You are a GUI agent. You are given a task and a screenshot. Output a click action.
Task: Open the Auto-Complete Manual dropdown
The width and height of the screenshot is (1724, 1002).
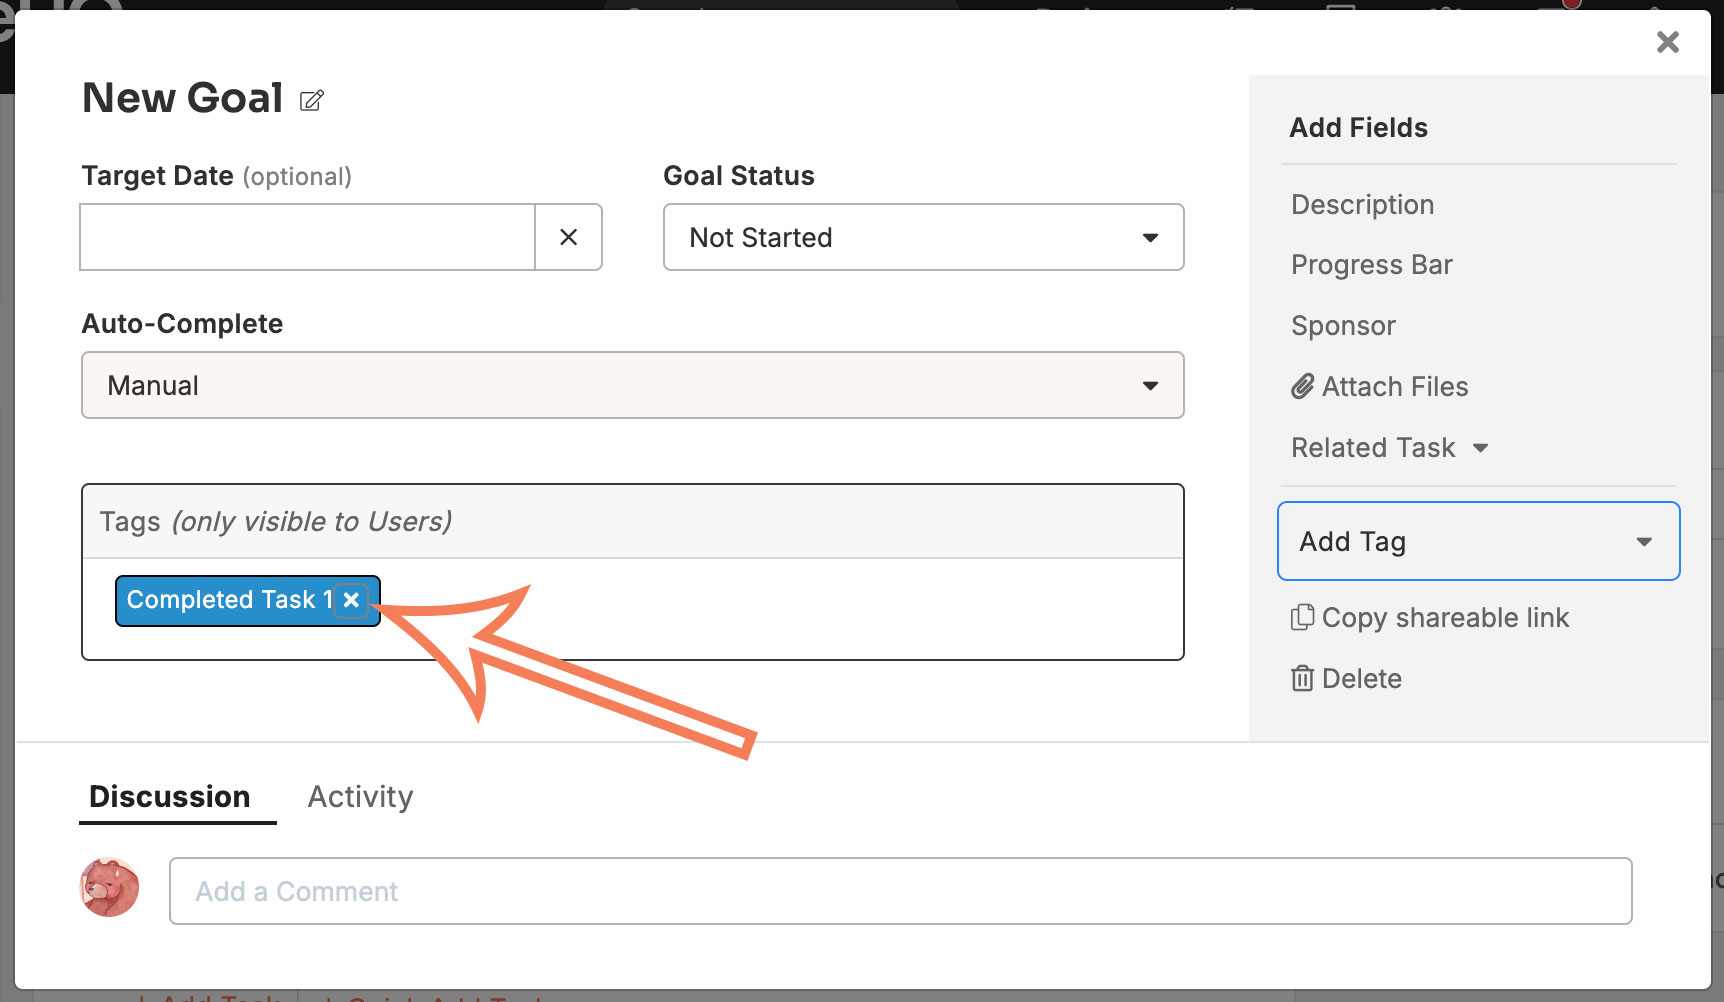(x=633, y=385)
